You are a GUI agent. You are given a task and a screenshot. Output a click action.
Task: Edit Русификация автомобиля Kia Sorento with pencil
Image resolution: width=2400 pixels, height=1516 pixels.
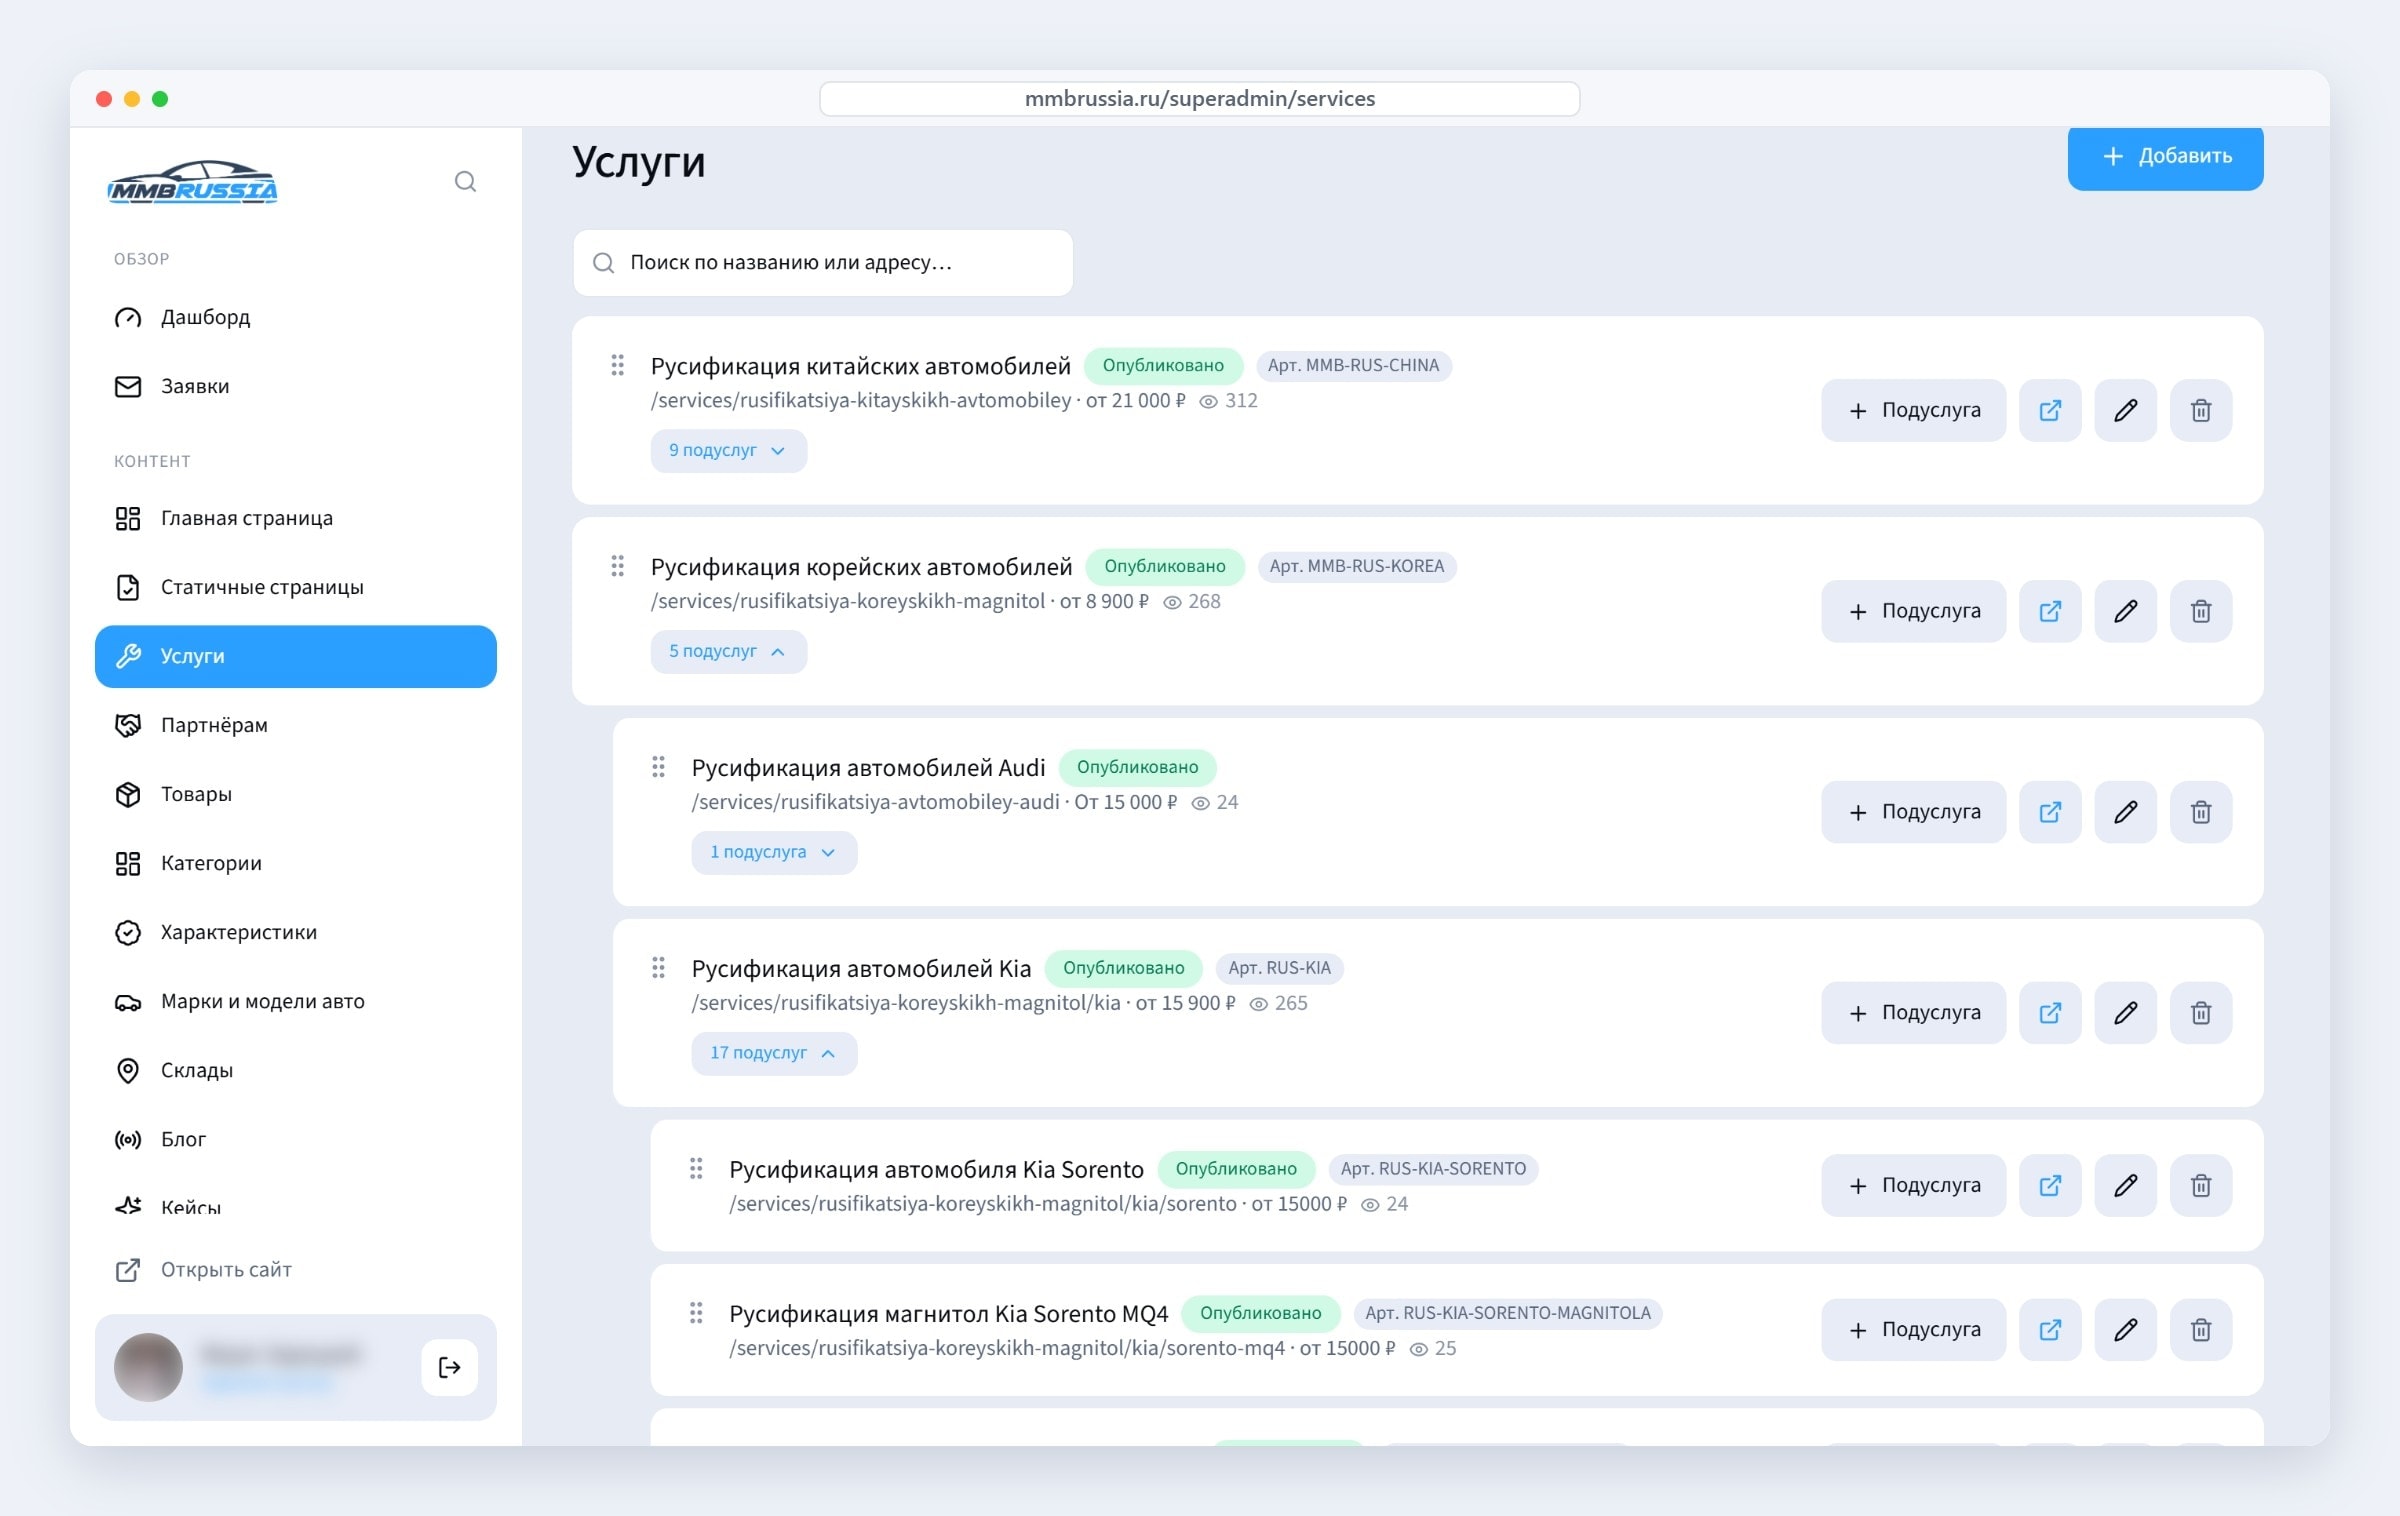point(2126,1185)
